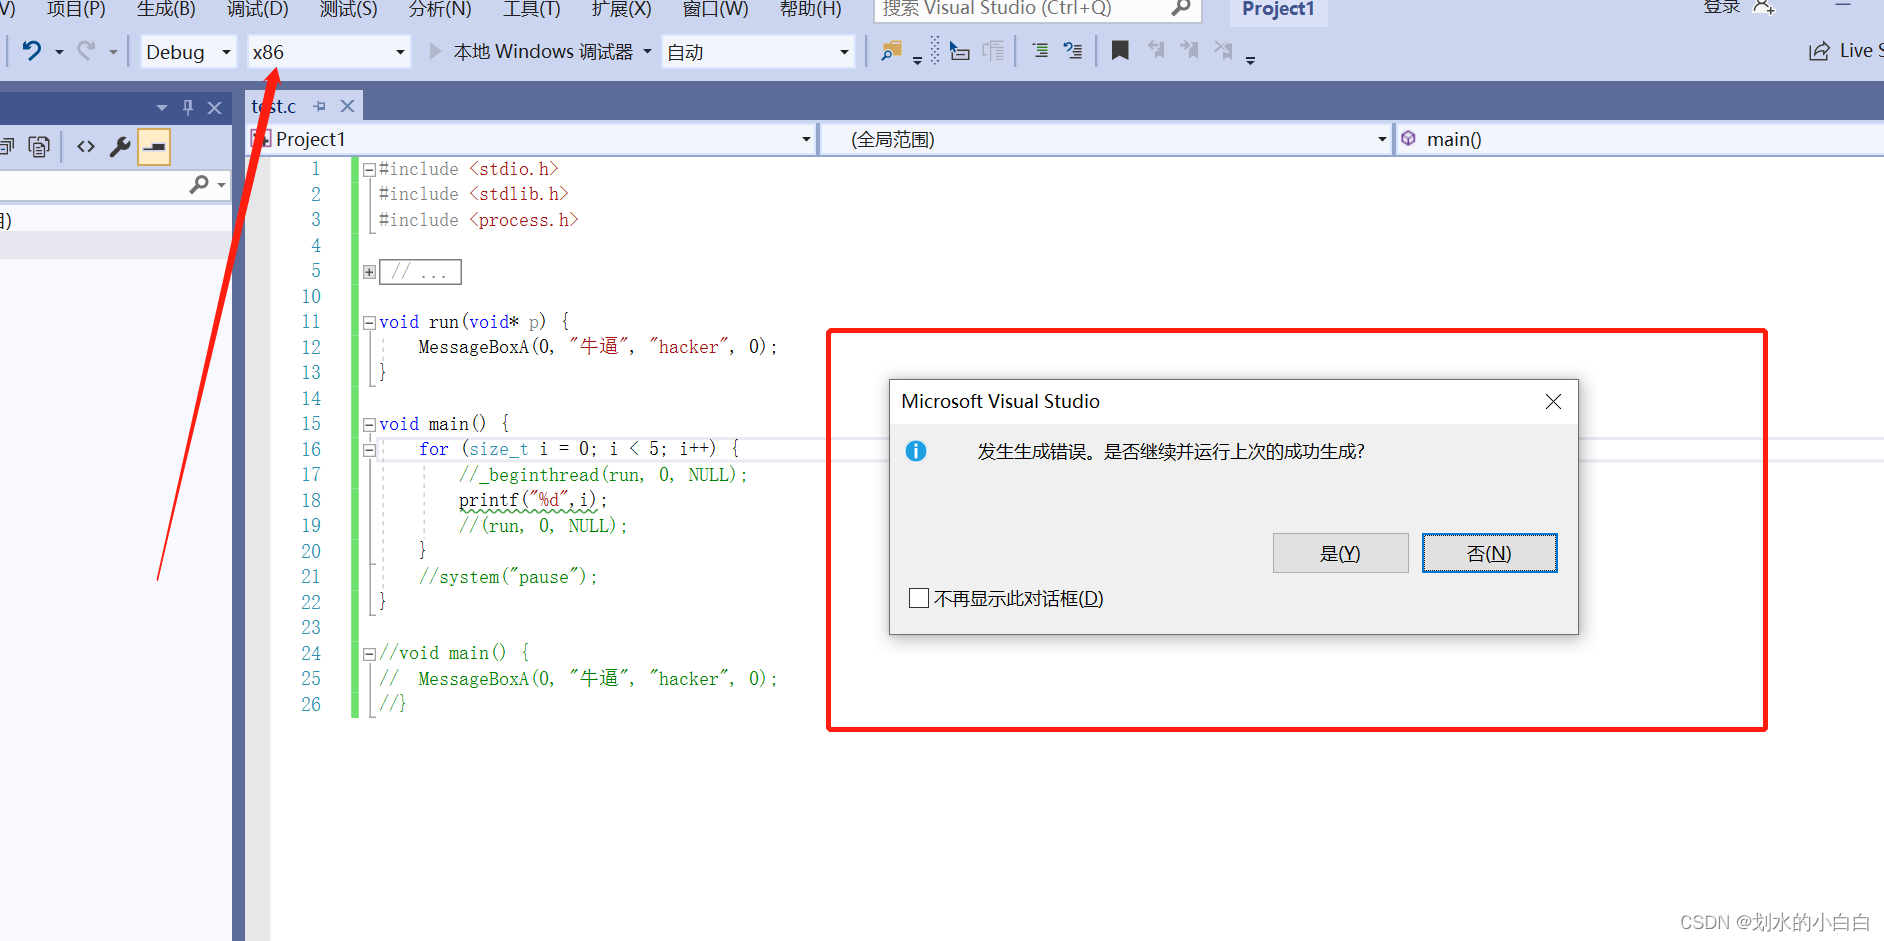
Task: Click the search magnifier in side panel
Action: [x=199, y=184]
